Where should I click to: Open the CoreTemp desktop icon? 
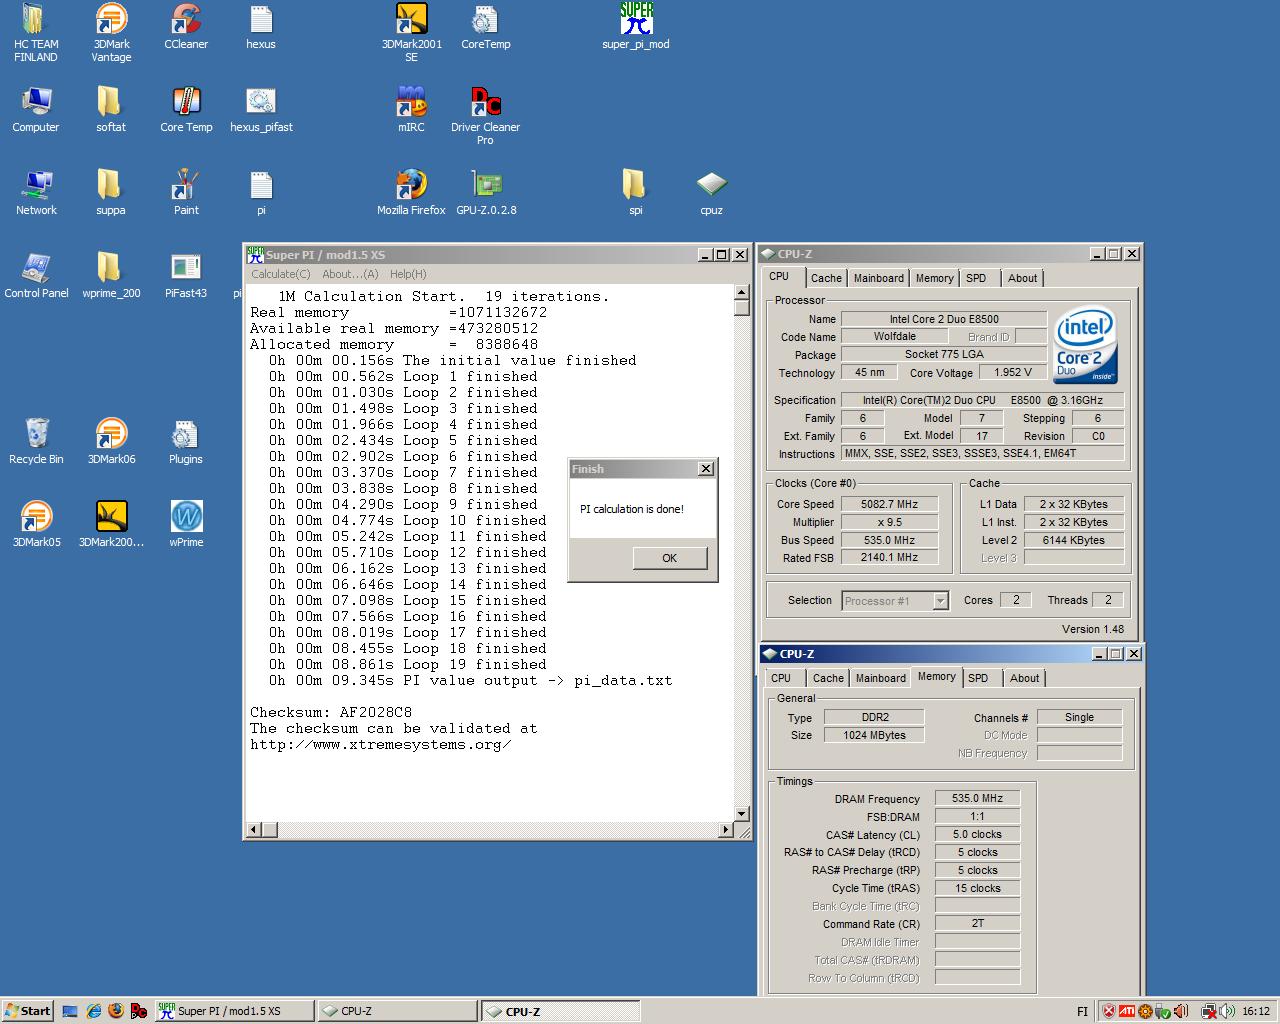(x=486, y=27)
